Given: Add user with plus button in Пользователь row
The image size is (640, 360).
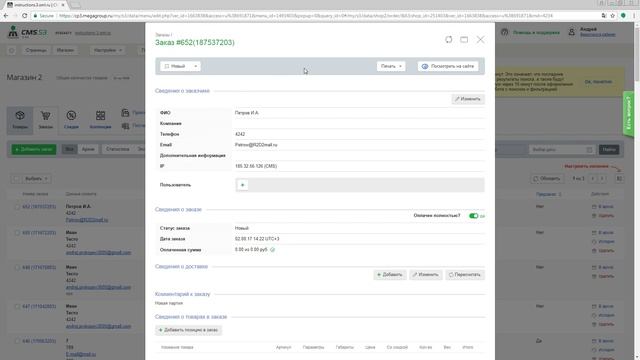Looking at the screenshot, I should point(242,185).
